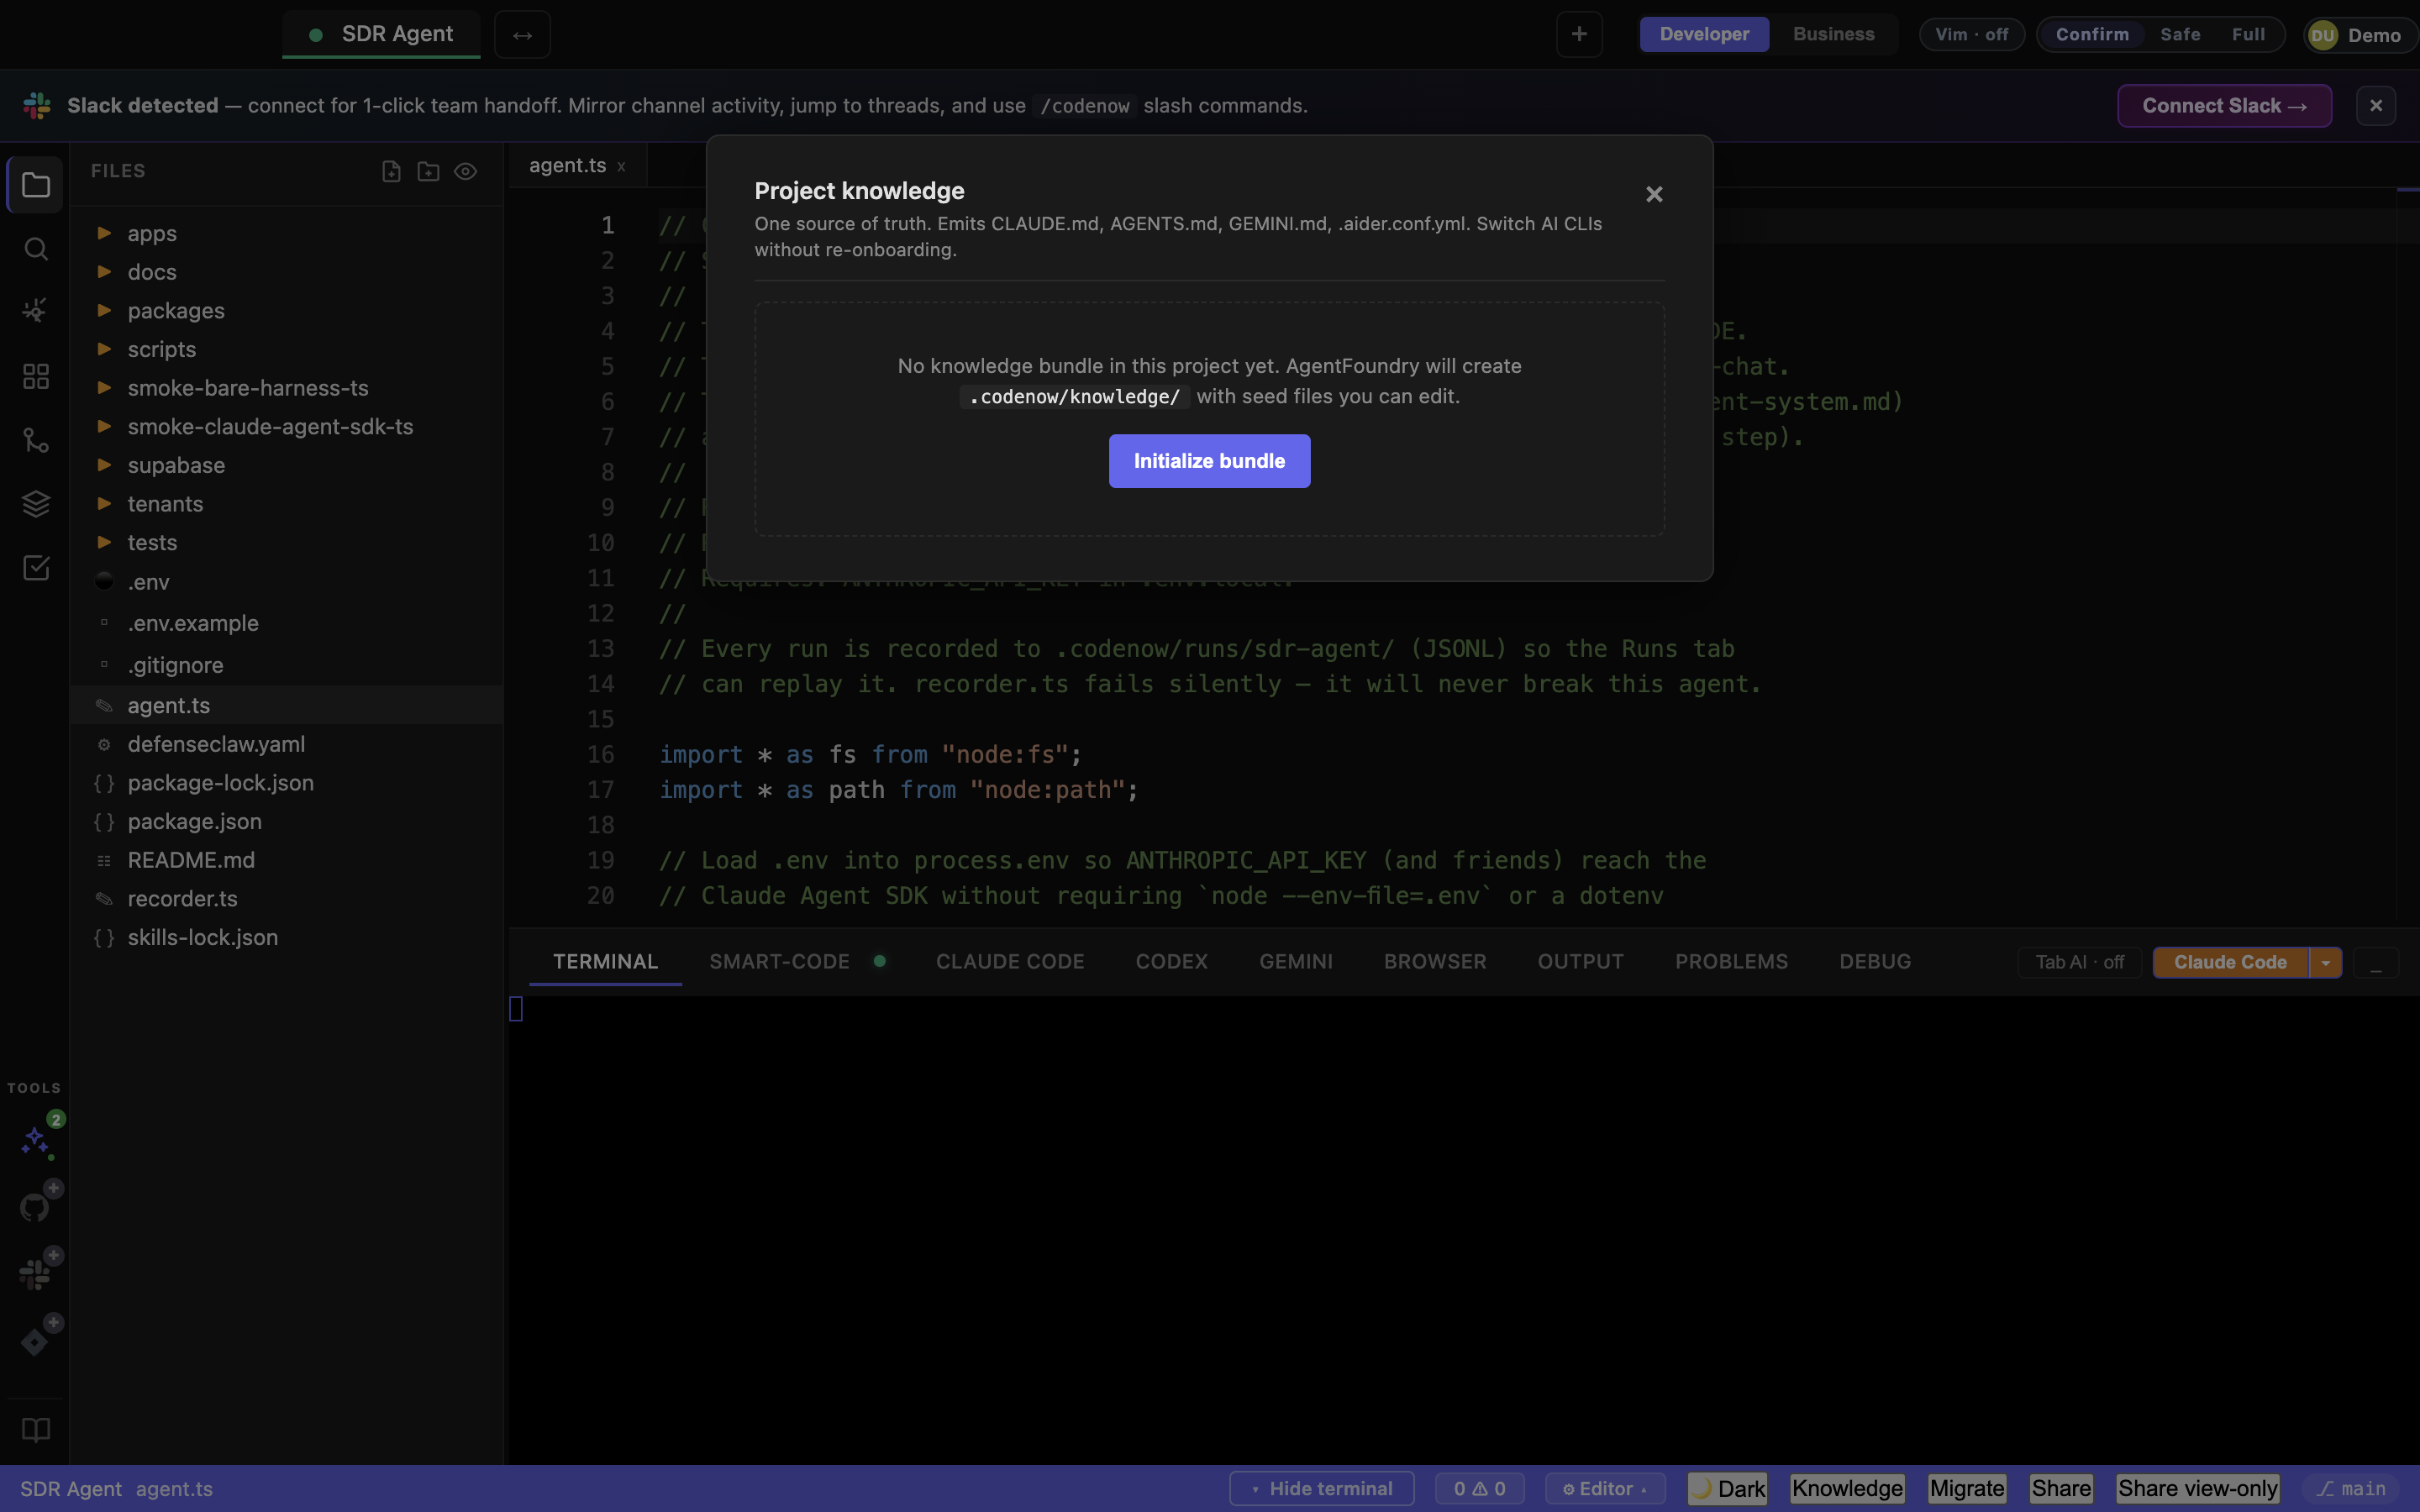The width and height of the screenshot is (2420, 1512).
Task: Open the Search sidebar icon
Action: pyautogui.click(x=35, y=249)
